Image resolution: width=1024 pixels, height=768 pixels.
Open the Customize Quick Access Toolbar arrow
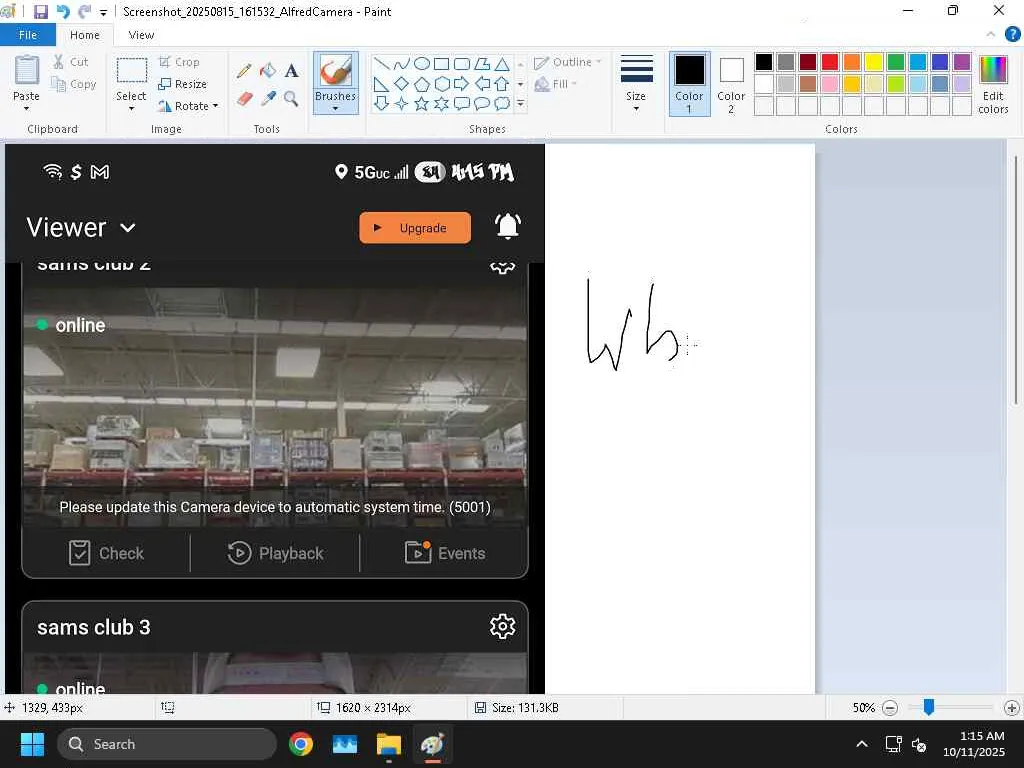coord(103,12)
